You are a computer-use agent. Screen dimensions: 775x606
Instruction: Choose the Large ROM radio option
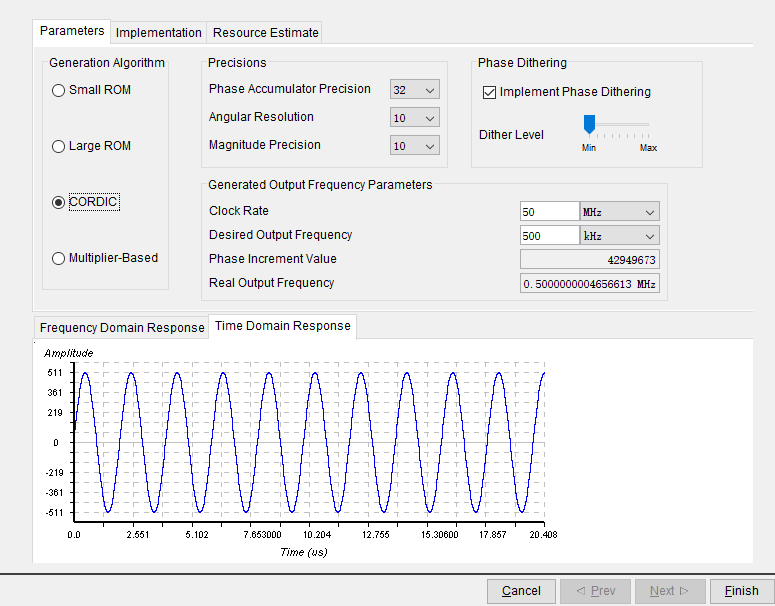(x=59, y=146)
